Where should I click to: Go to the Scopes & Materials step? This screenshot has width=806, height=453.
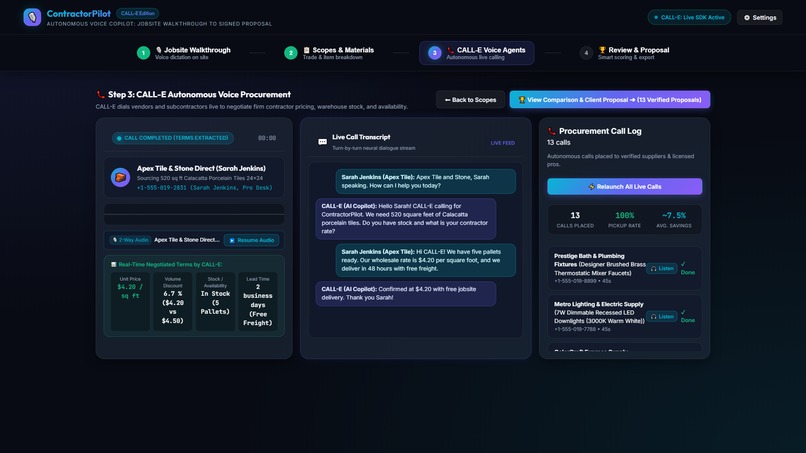(x=329, y=53)
